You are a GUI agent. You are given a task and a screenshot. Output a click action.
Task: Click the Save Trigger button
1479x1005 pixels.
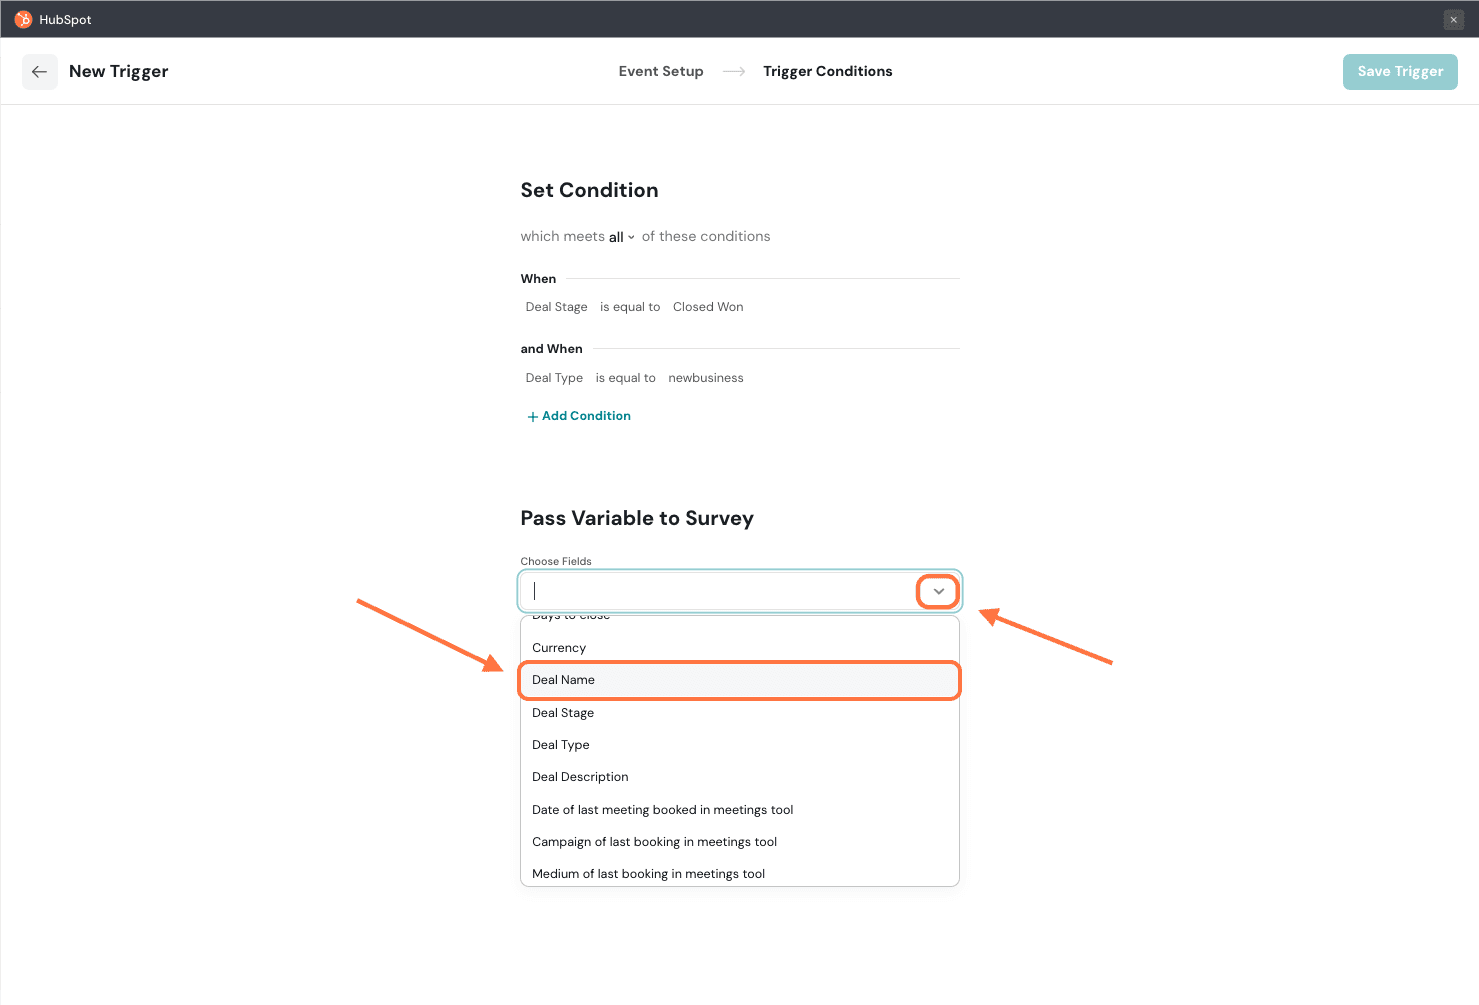pos(1399,72)
